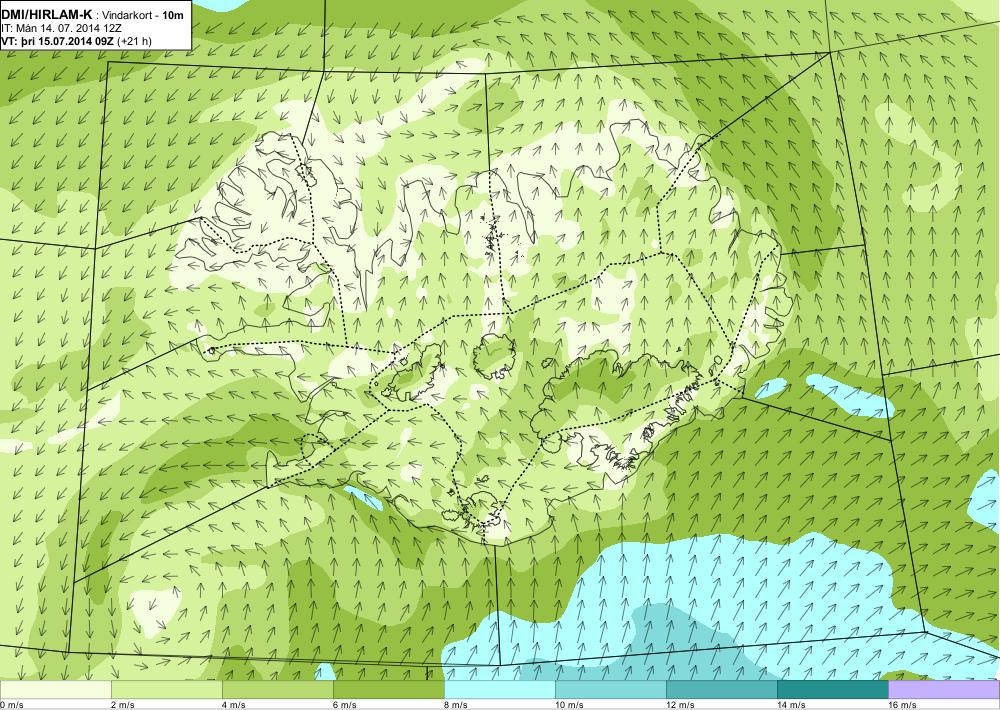Click the 6–8 m/s dark green swatch
Viewport: 1000px width, 710px height.
click(388, 690)
